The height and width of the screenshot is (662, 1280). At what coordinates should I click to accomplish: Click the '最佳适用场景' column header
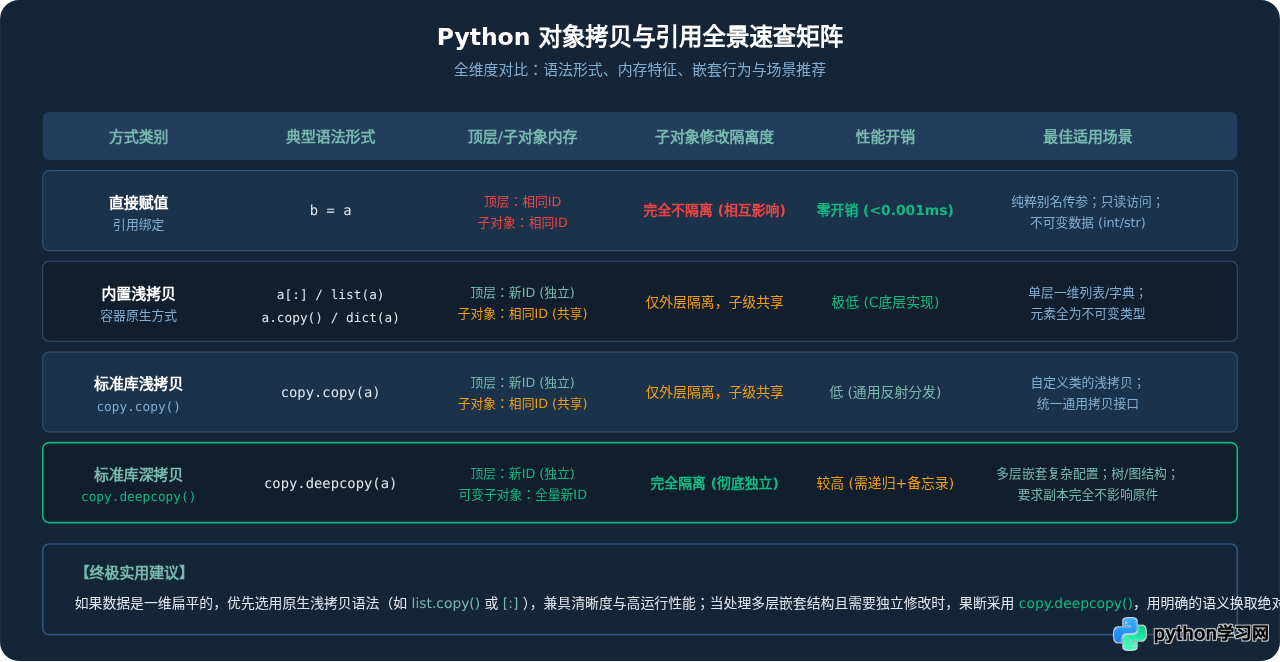pyautogui.click(x=1088, y=137)
